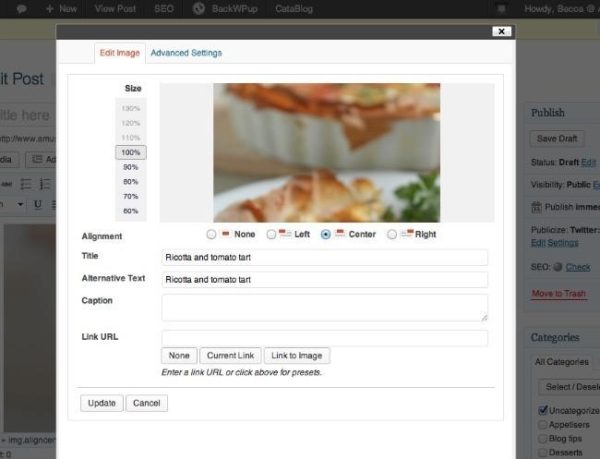The height and width of the screenshot is (459, 600).
Task: Click the calendar icon beside Publish immediately
Action: pos(536,206)
